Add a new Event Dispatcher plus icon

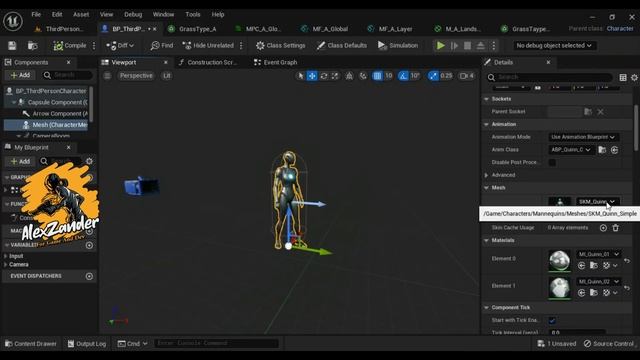[x=89, y=276]
